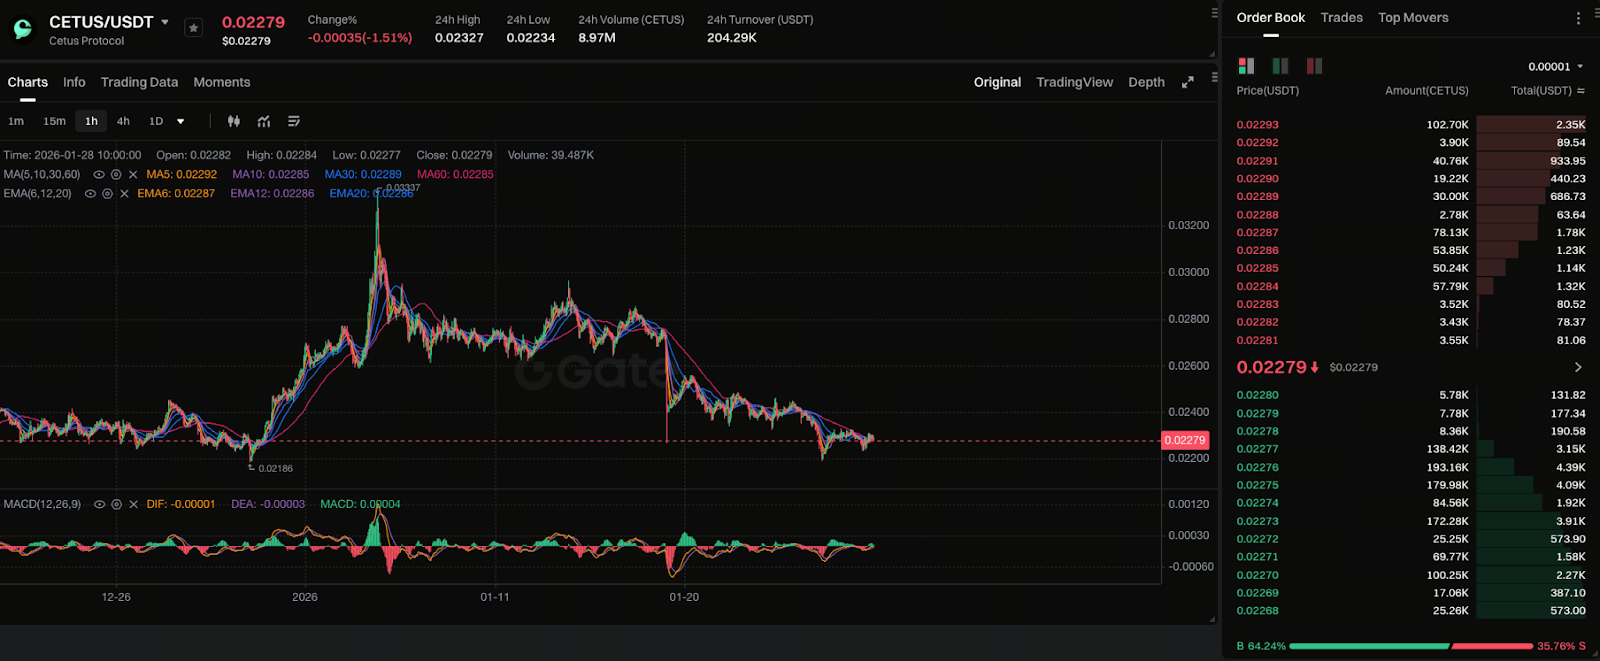
Task: Open the chart indicators icon
Action: 264,121
